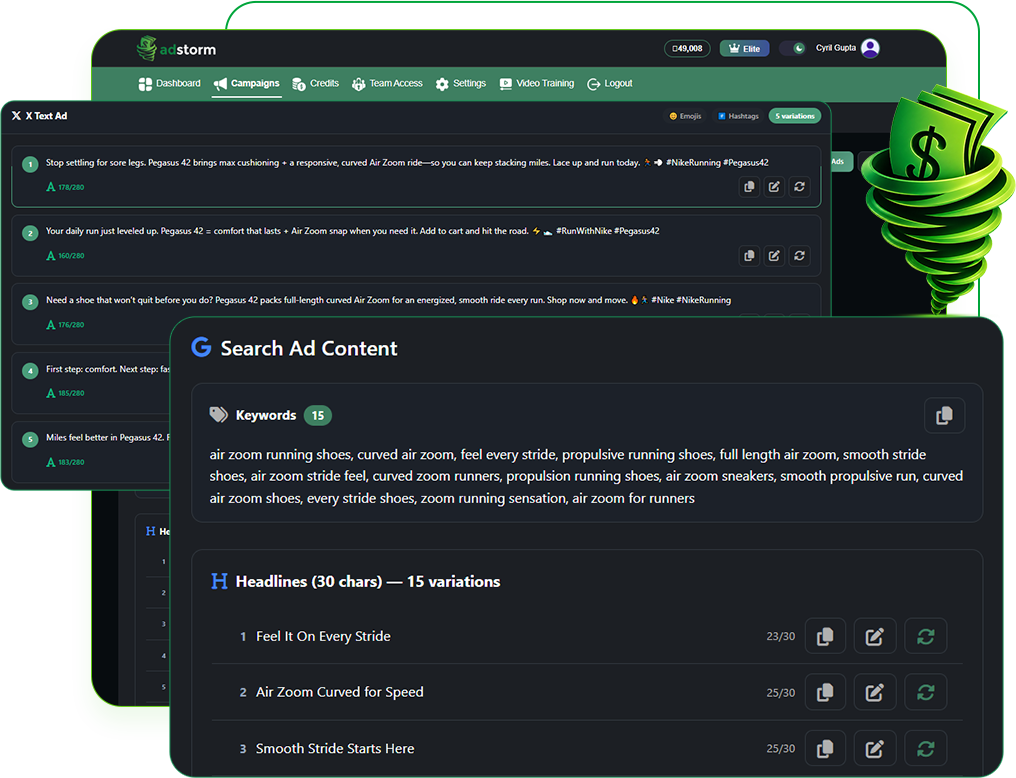This screenshot has height=778, width=1016.
Task: Open the Credits page
Action: click(x=316, y=84)
